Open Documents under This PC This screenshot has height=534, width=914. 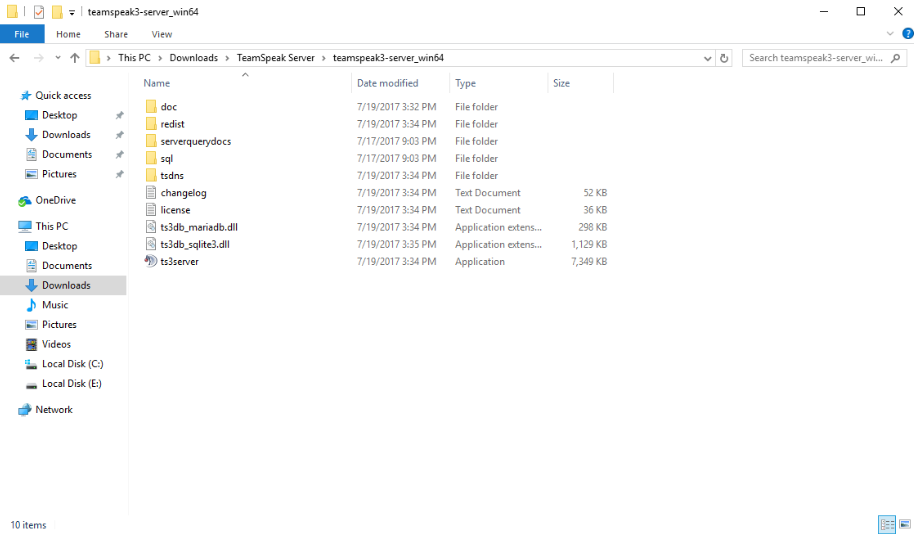click(x=67, y=265)
